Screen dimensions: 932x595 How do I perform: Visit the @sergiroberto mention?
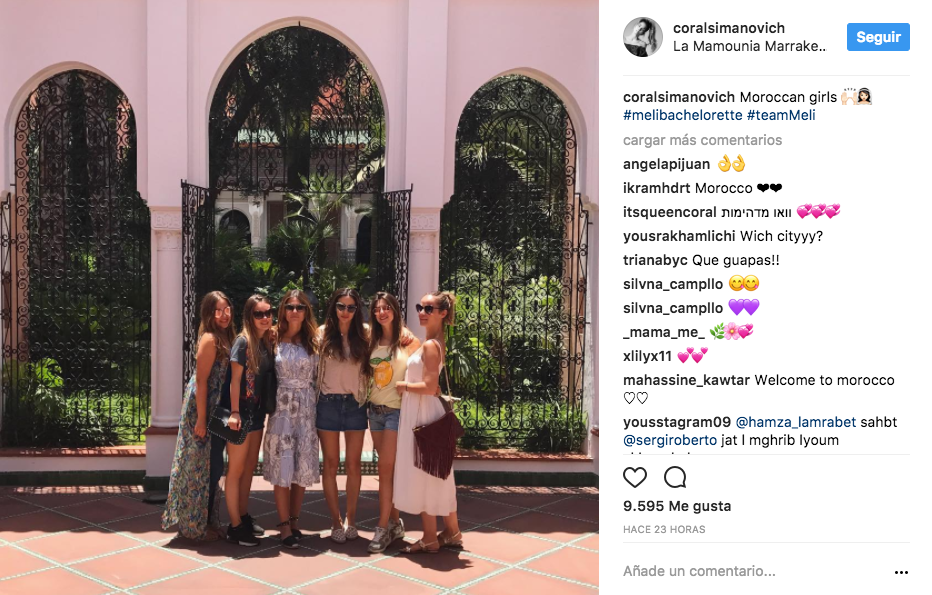coord(670,440)
